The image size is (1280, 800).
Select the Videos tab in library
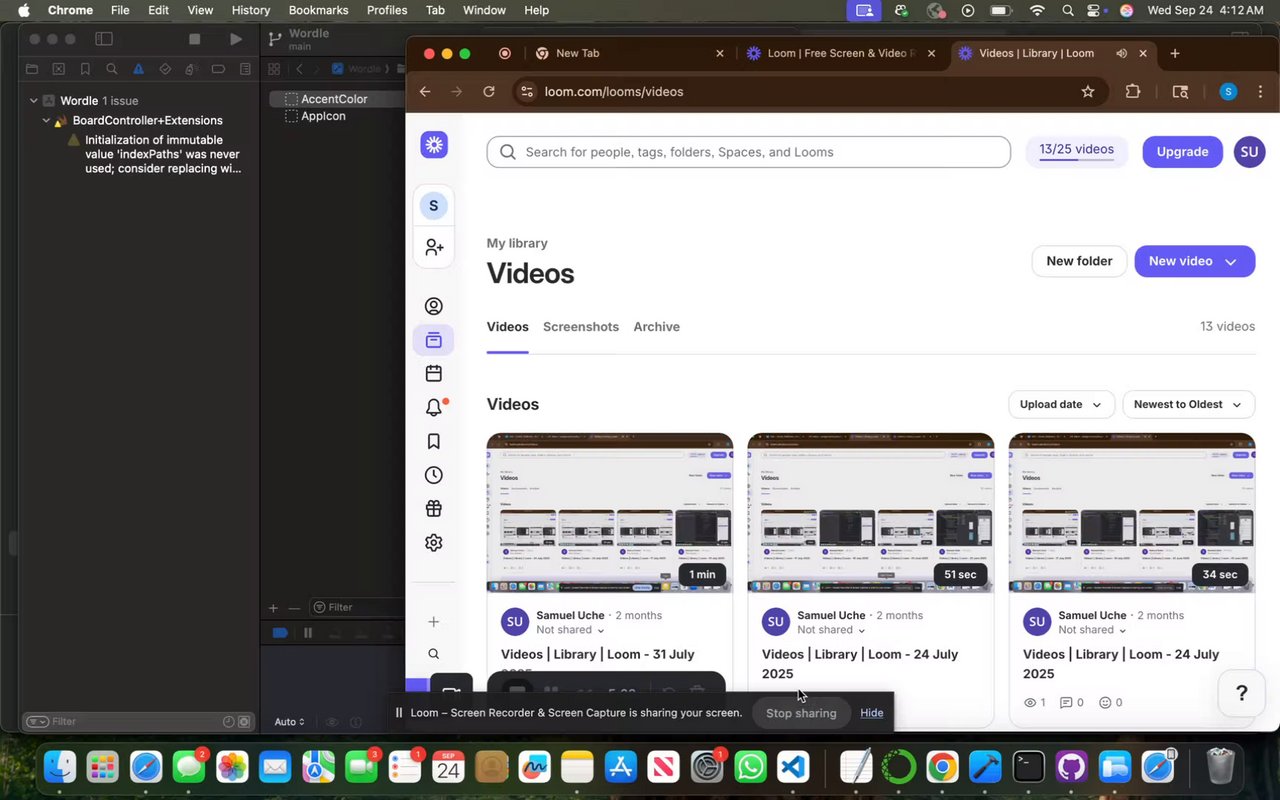click(508, 327)
